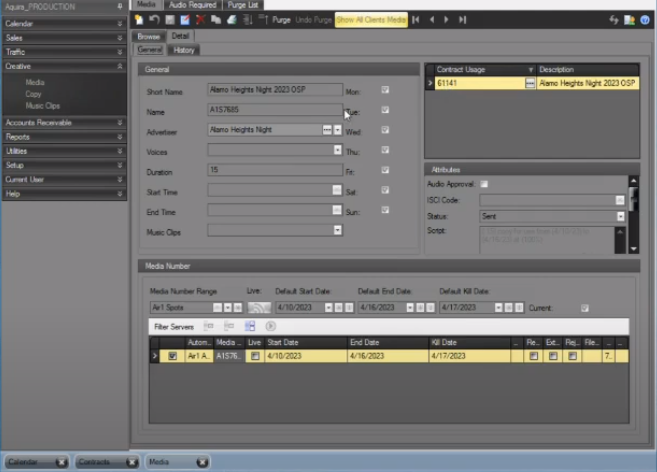The image size is (657, 472).
Task: Switch to the Purge List tab
Action: [243, 5]
